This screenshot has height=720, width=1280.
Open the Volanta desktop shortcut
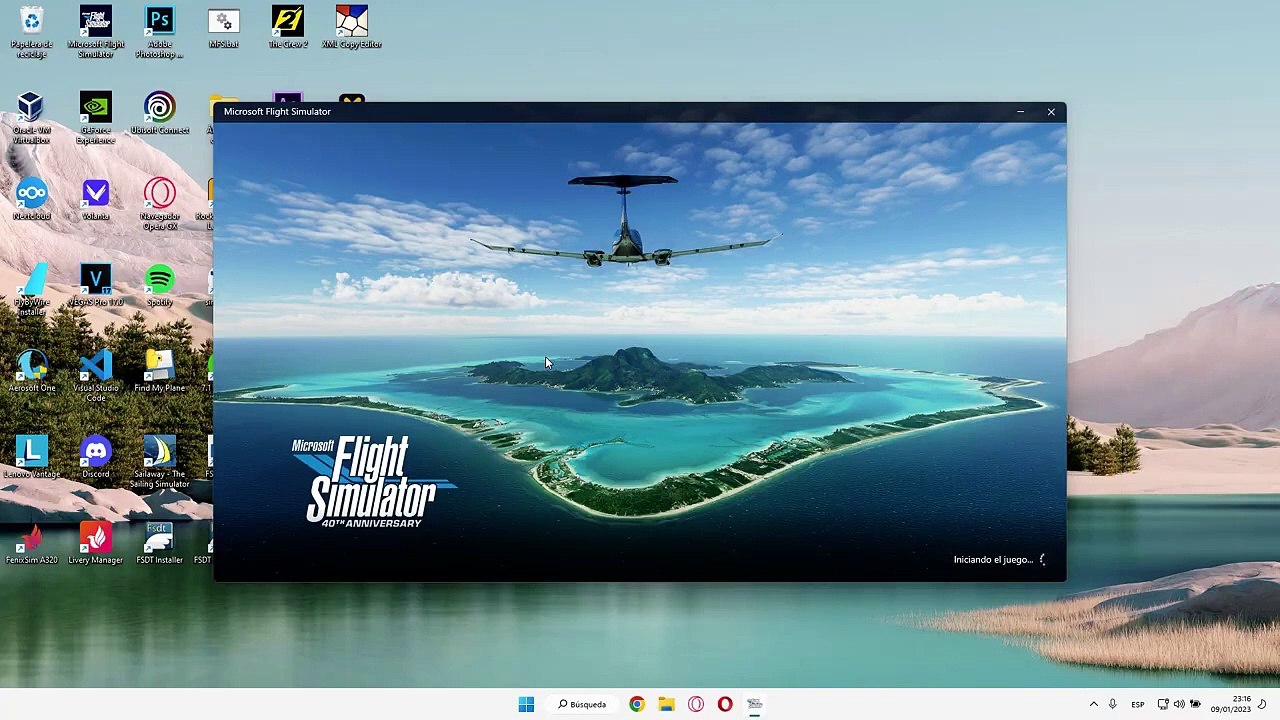[96, 200]
